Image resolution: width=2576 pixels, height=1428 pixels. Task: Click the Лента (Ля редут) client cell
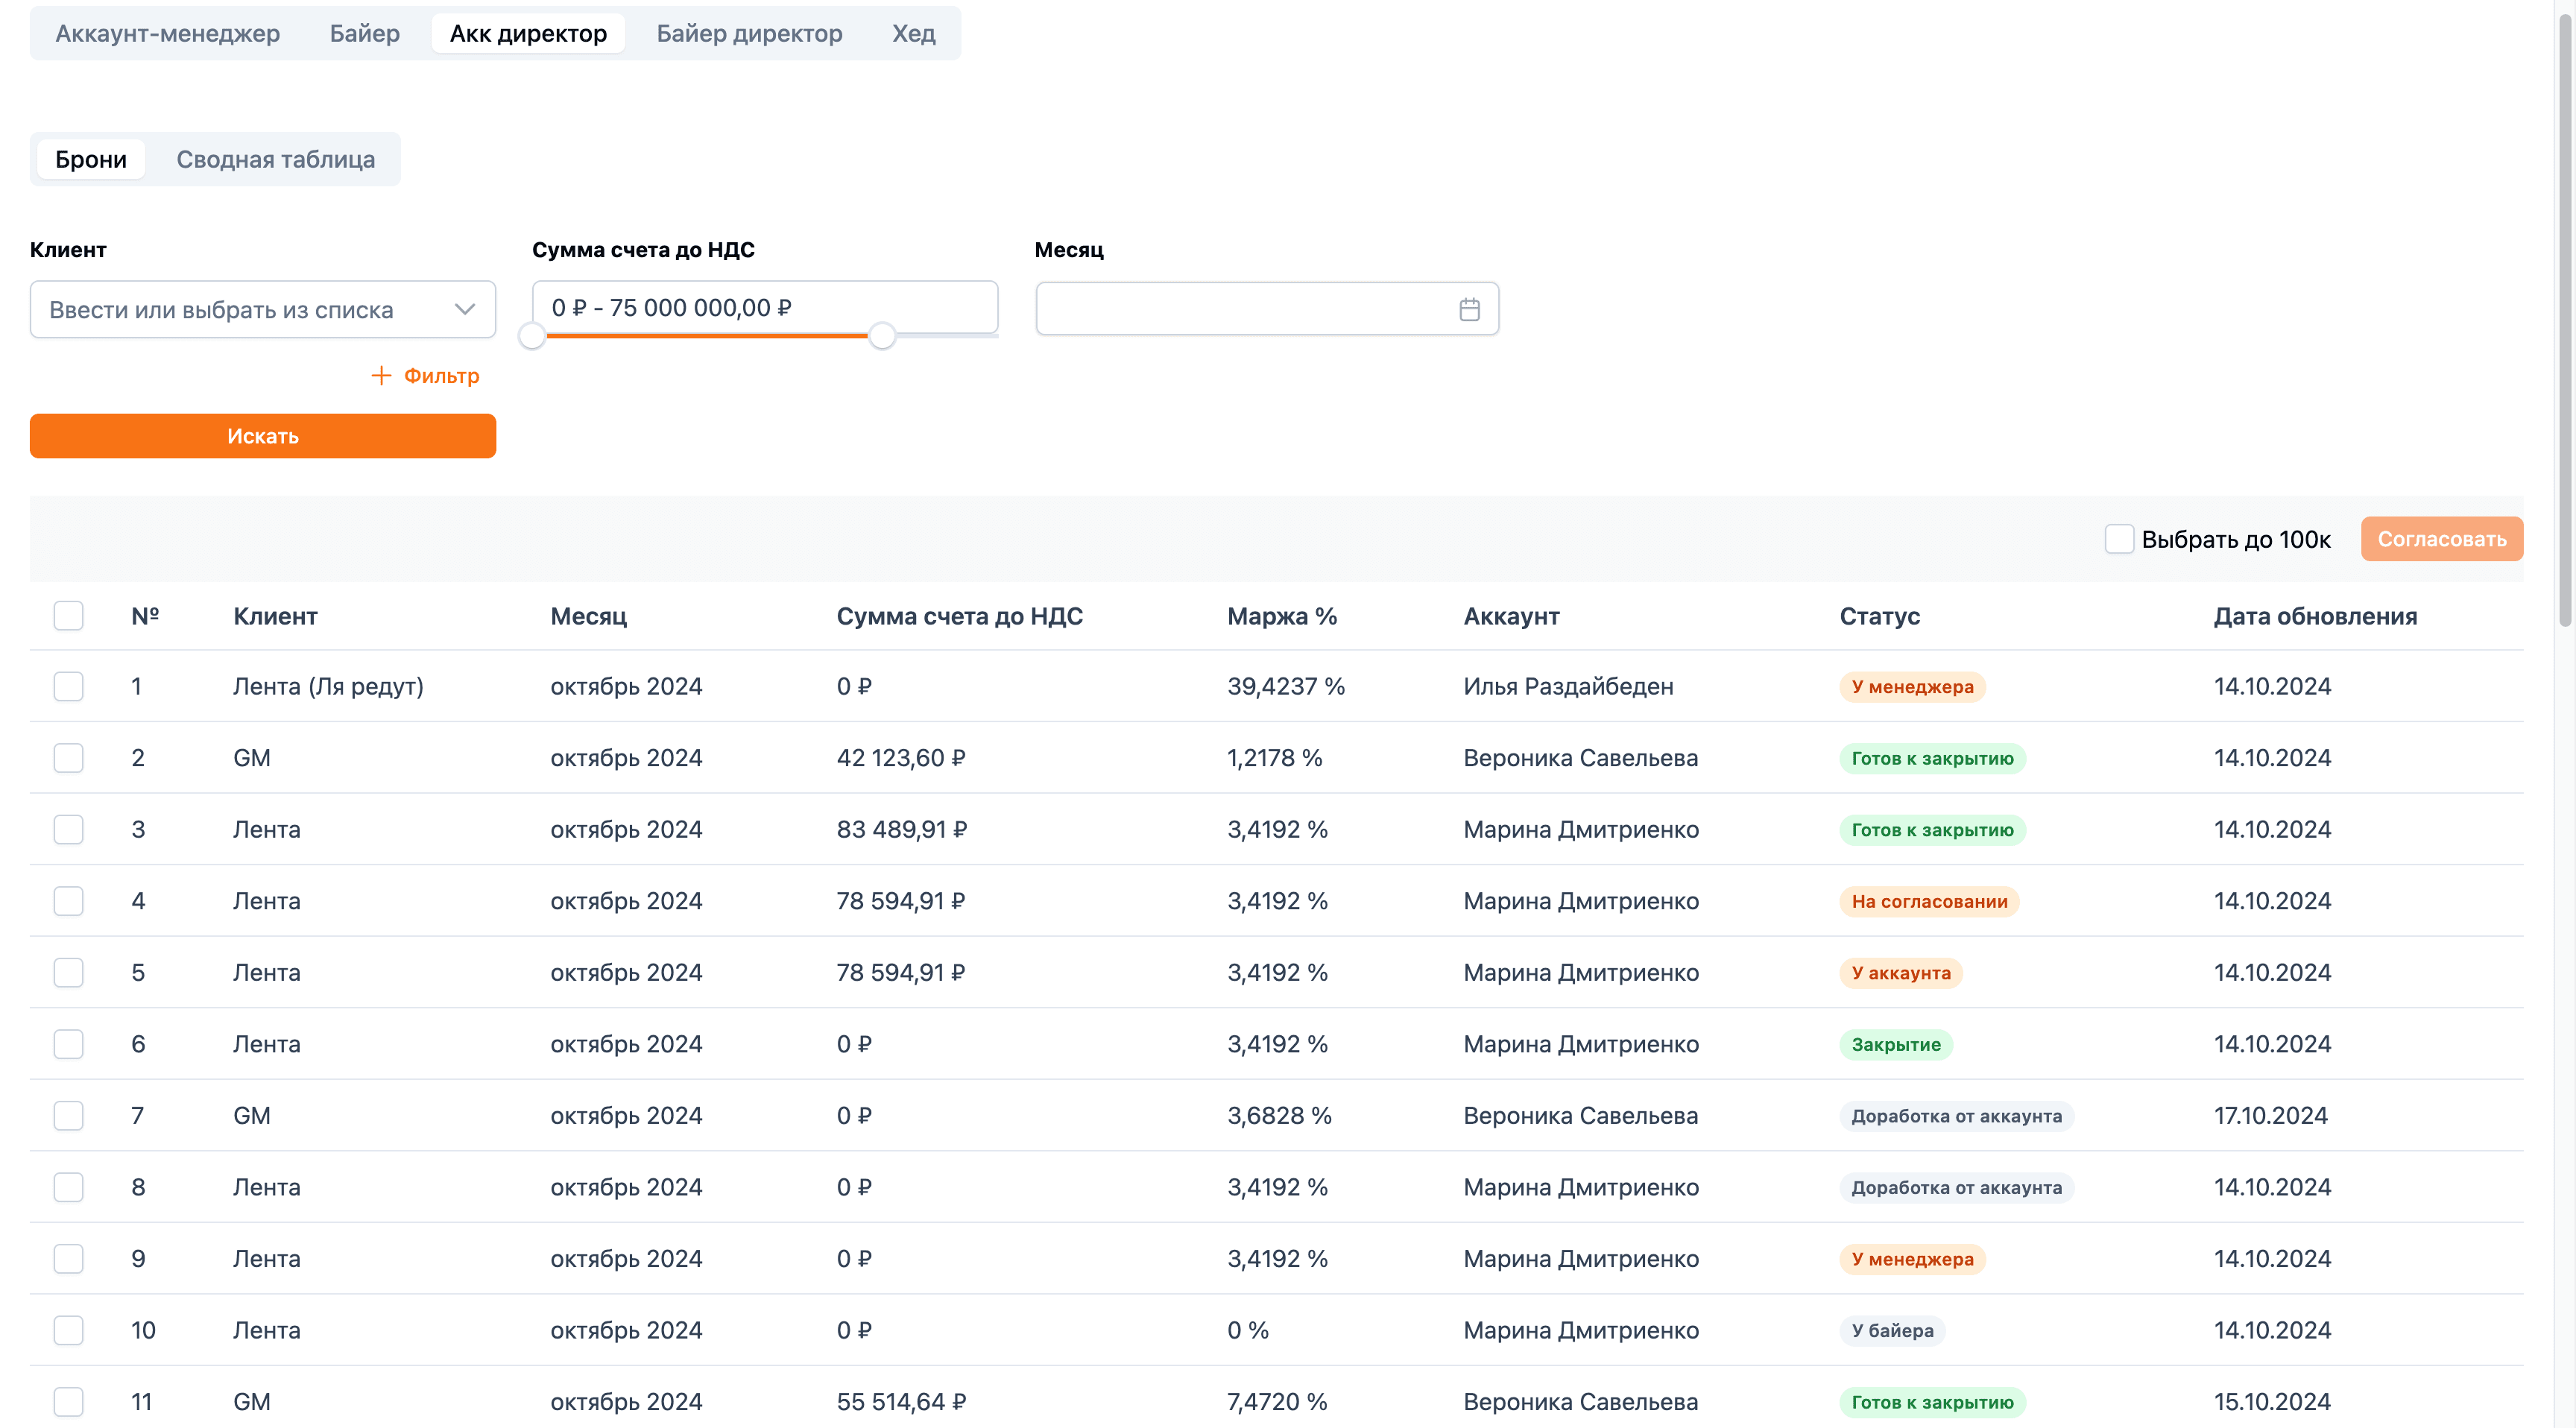tap(328, 686)
